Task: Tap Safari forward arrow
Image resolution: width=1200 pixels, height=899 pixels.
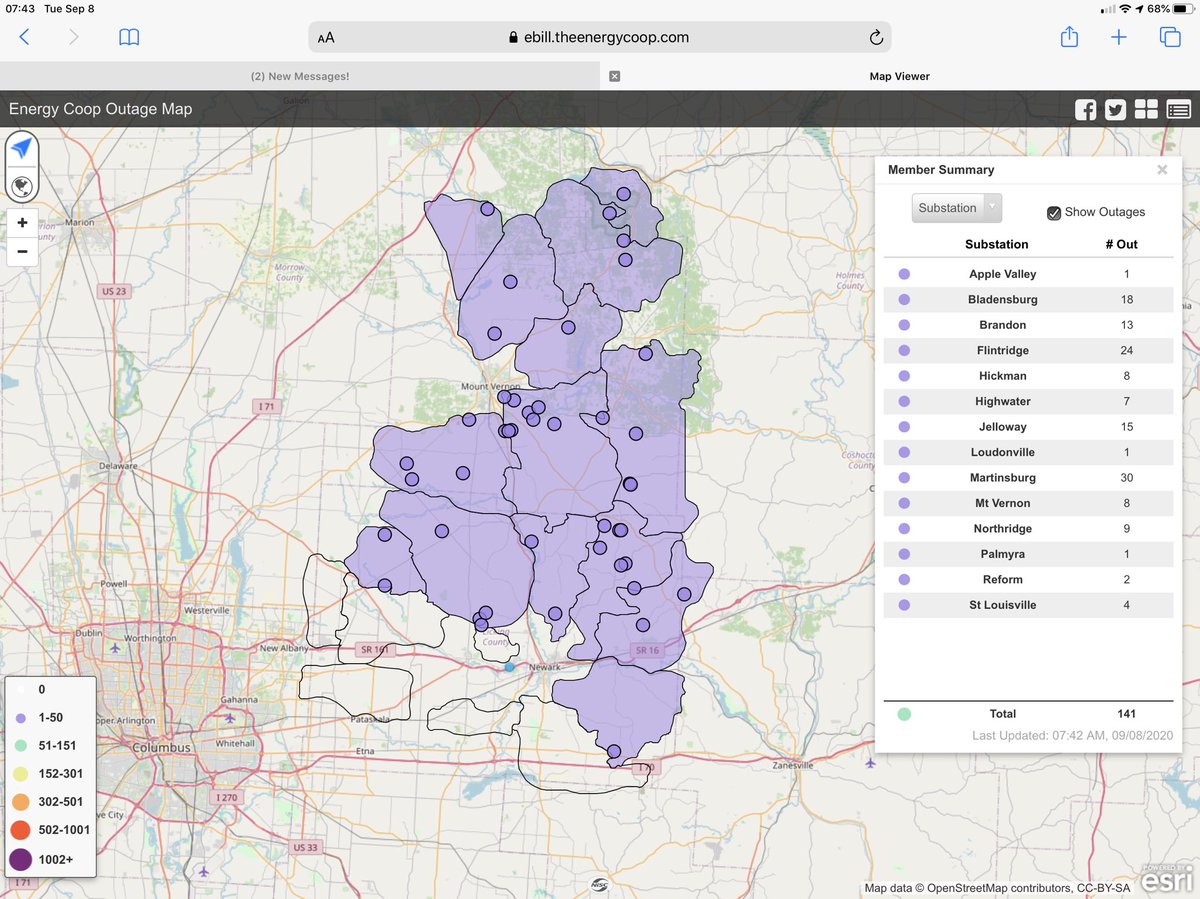Action: pyautogui.click(x=73, y=37)
